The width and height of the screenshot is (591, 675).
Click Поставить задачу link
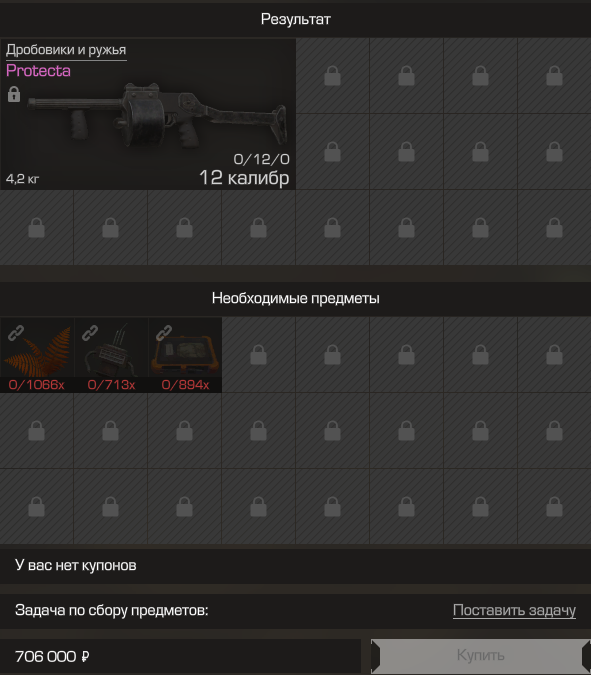click(514, 610)
